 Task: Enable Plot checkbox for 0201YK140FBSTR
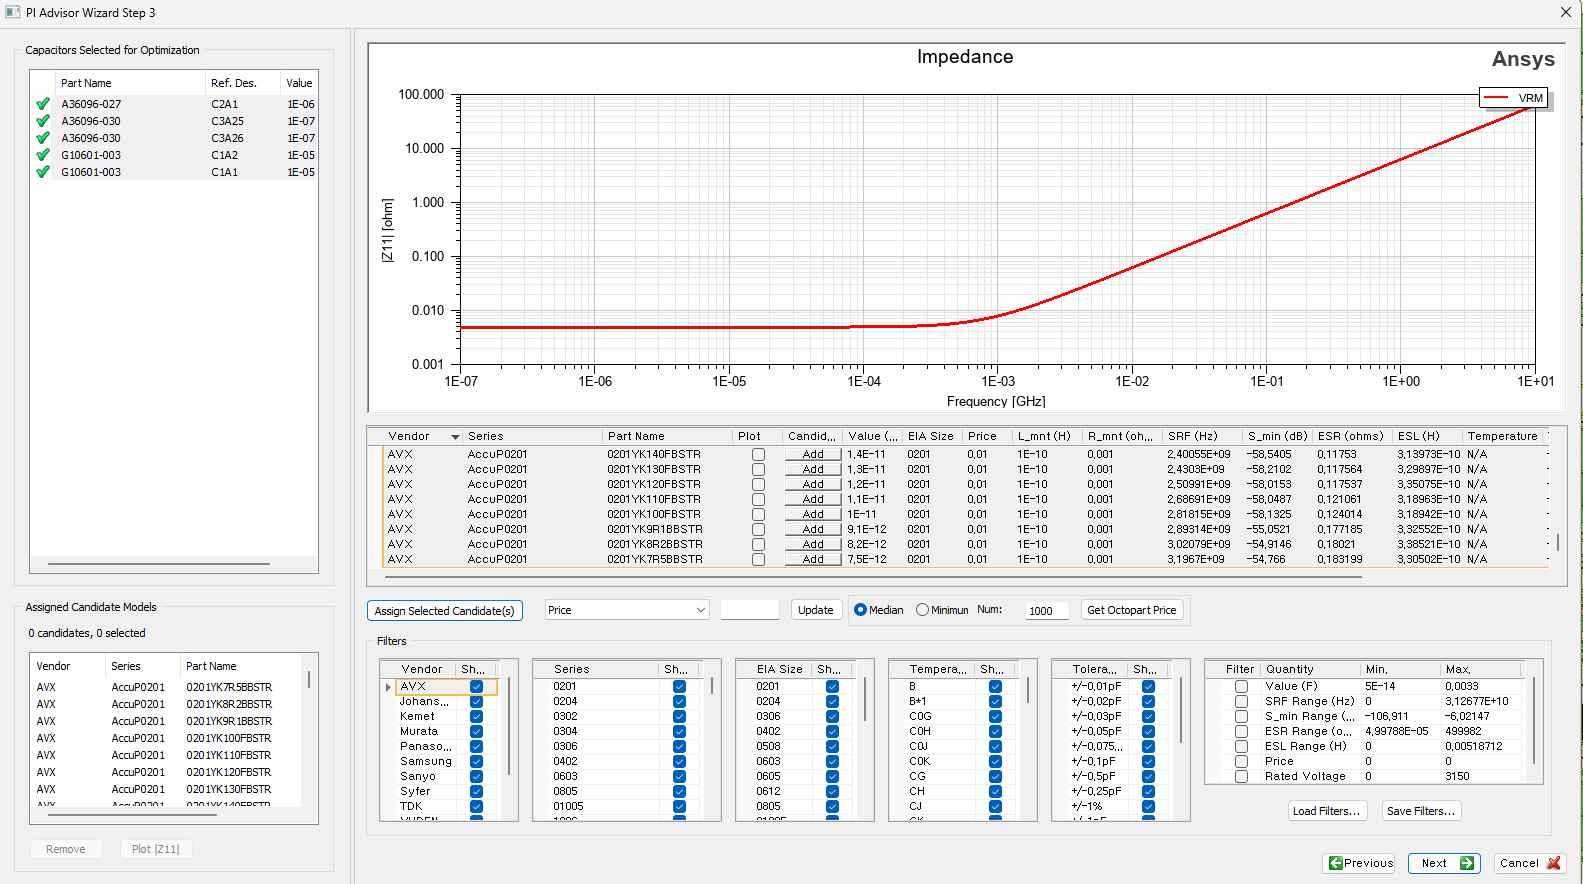pos(758,454)
